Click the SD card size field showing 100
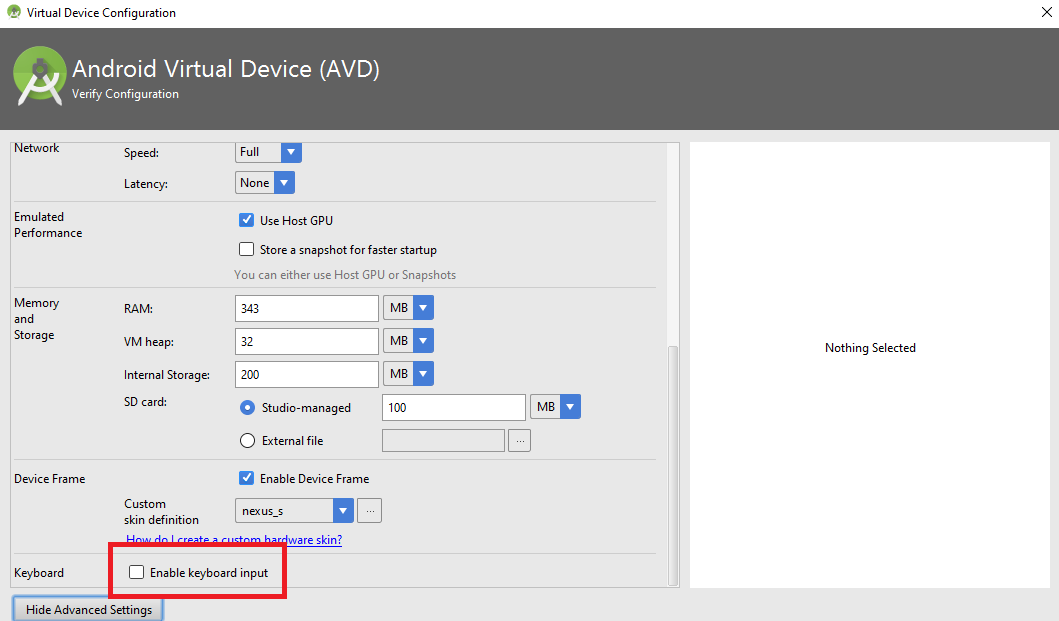Screen dimensions: 1059x621 454,407
